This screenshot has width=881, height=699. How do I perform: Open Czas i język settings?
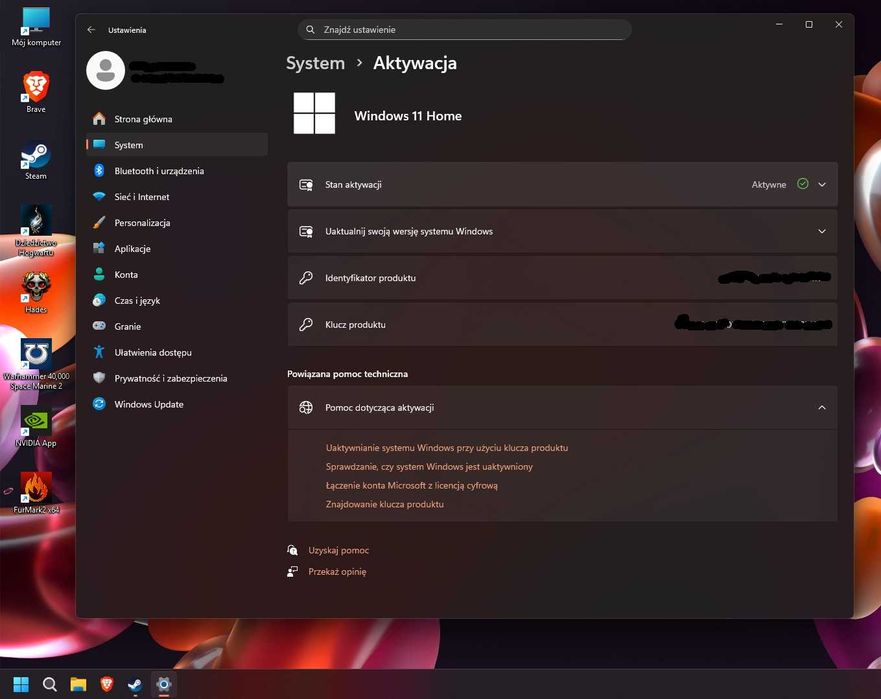(x=176, y=301)
